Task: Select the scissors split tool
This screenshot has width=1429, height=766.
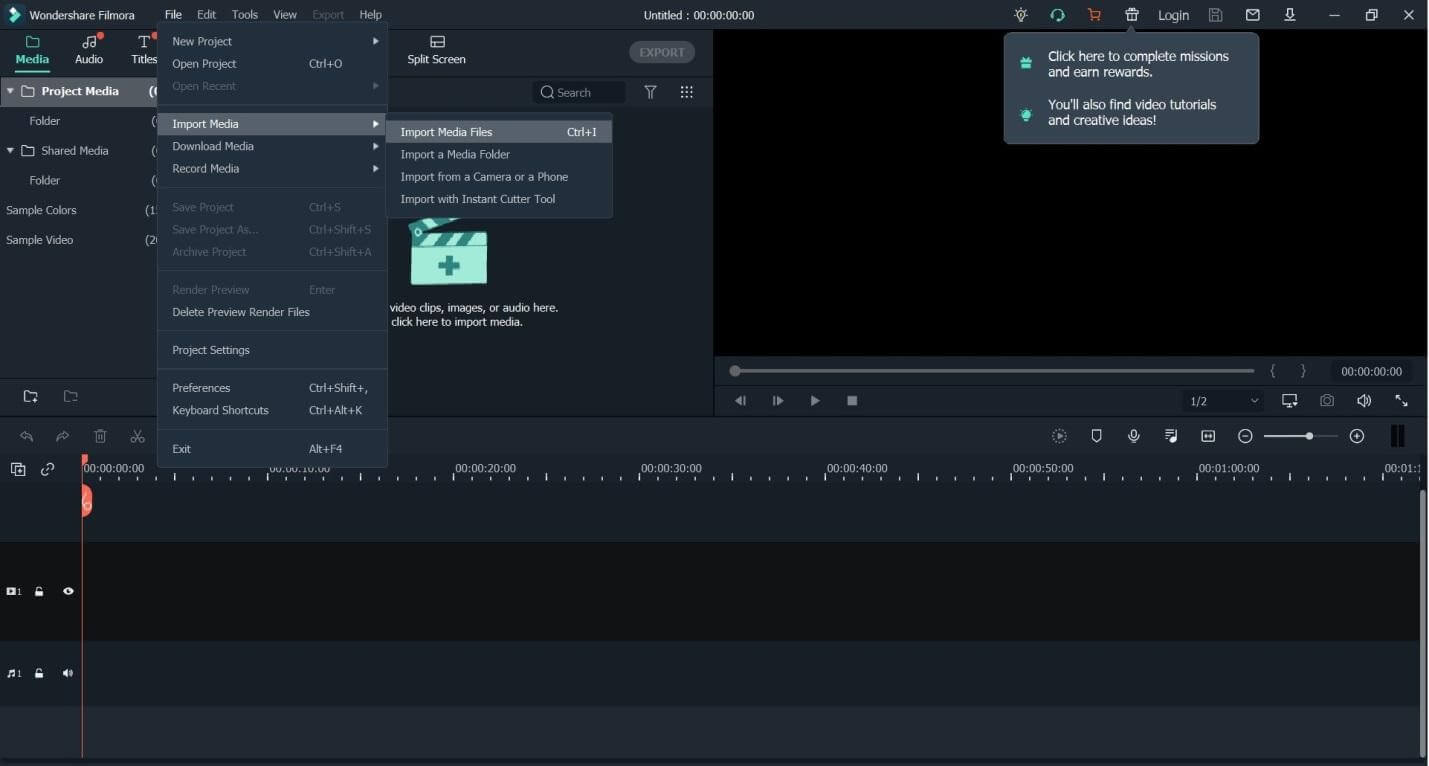Action: pos(138,436)
